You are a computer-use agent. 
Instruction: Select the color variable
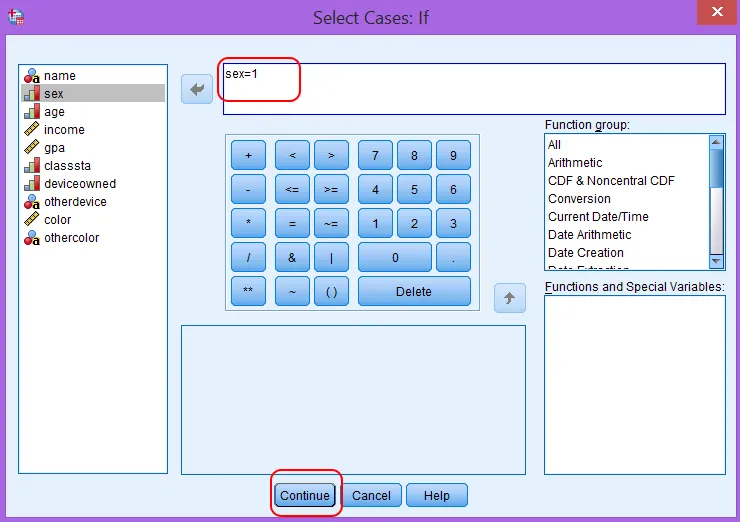pyautogui.click(x=93, y=219)
